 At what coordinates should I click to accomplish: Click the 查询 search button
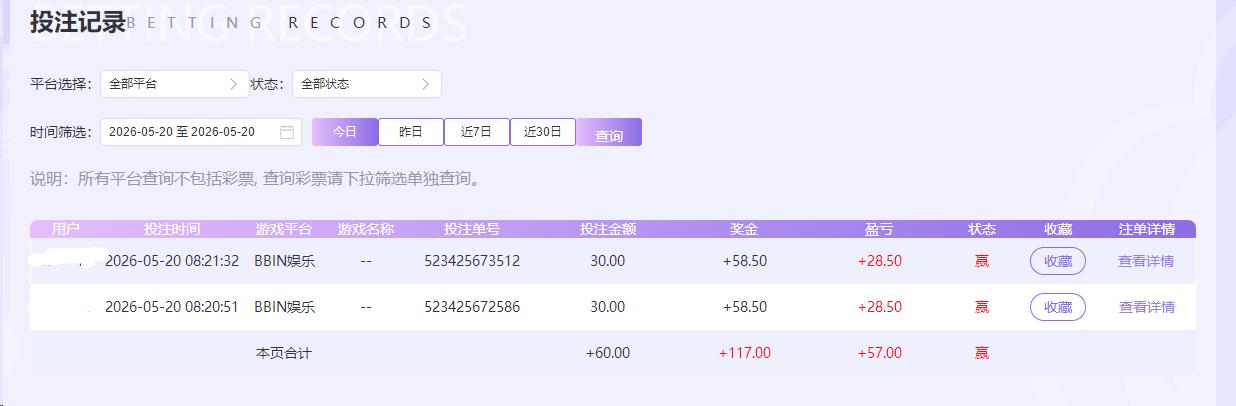[609, 133]
